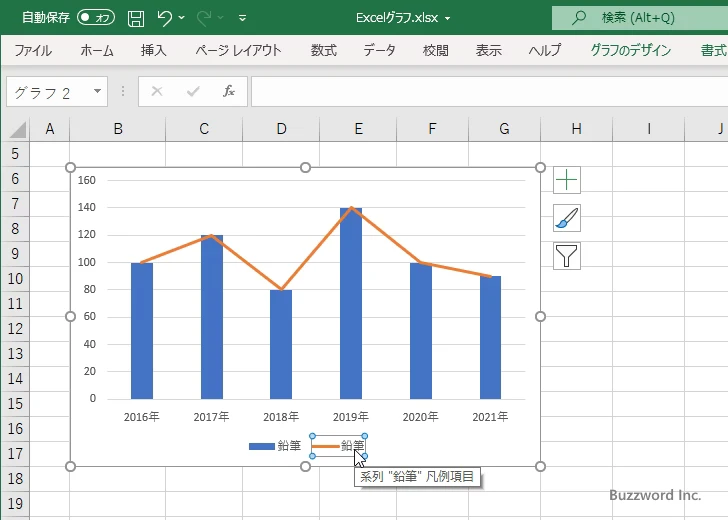Screen dimensions: 728x520
Task: Click the 160 vertical axis value
Action: tap(87, 180)
